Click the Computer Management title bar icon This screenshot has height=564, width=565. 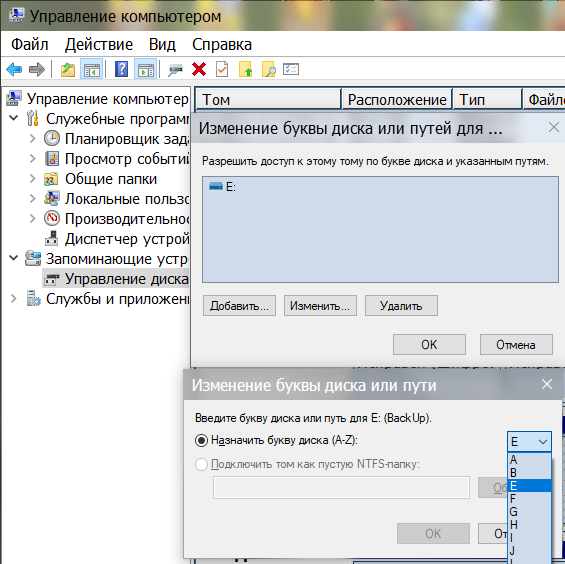(16, 15)
